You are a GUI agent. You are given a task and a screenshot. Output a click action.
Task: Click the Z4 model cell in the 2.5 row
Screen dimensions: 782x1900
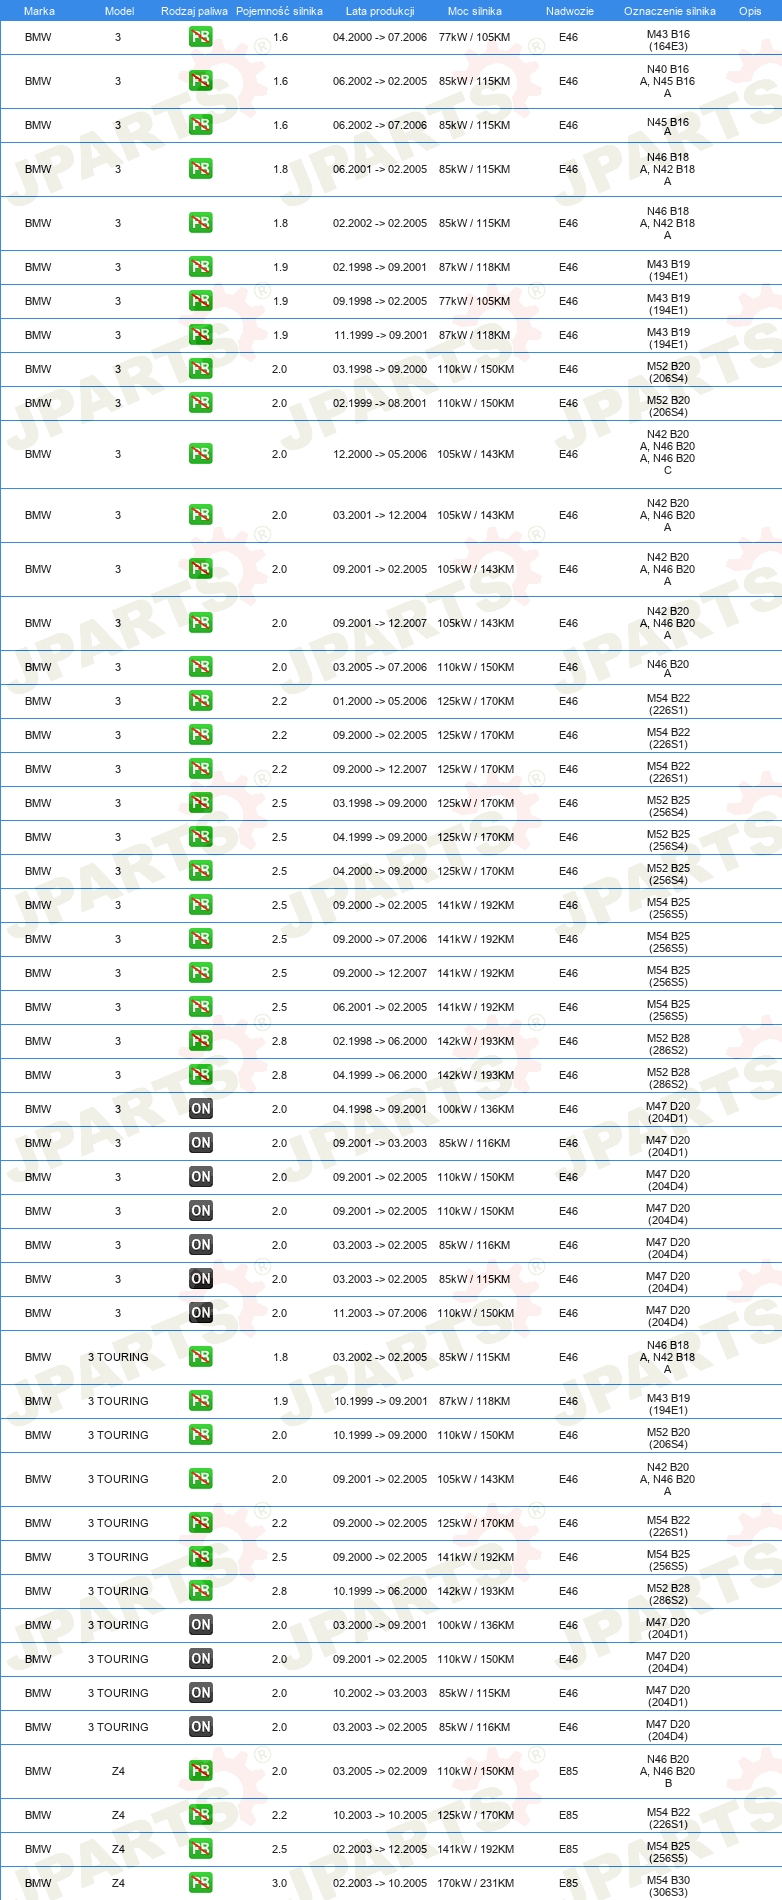coord(118,1849)
